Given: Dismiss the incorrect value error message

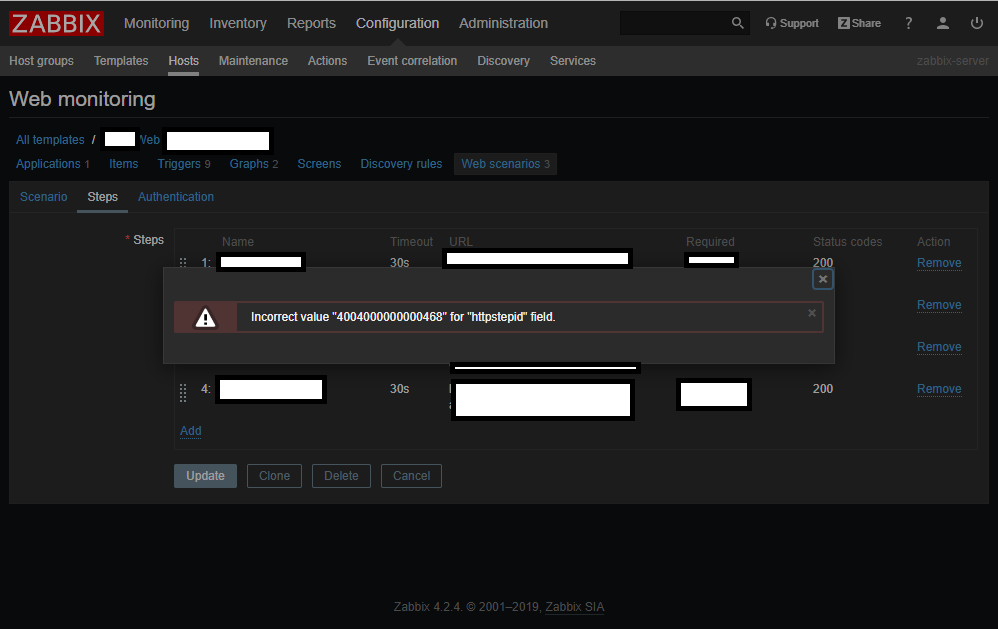Looking at the screenshot, I should pyautogui.click(x=812, y=313).
